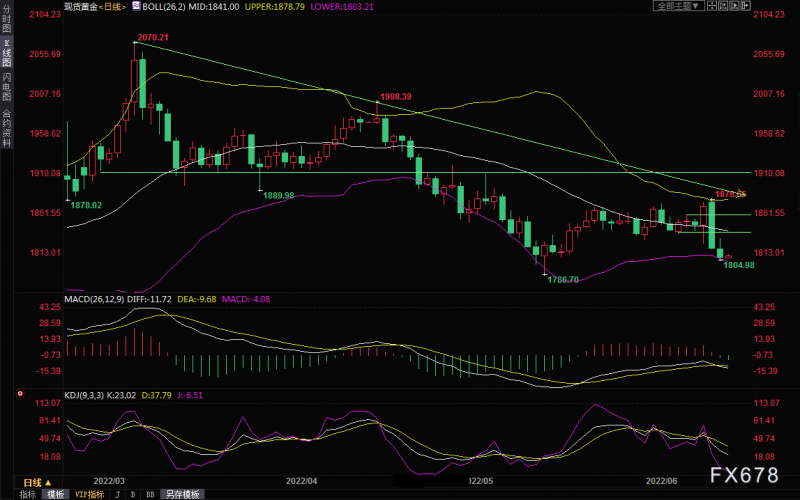
Task: Open 合约资料 side tab
Action: point(7,128)
